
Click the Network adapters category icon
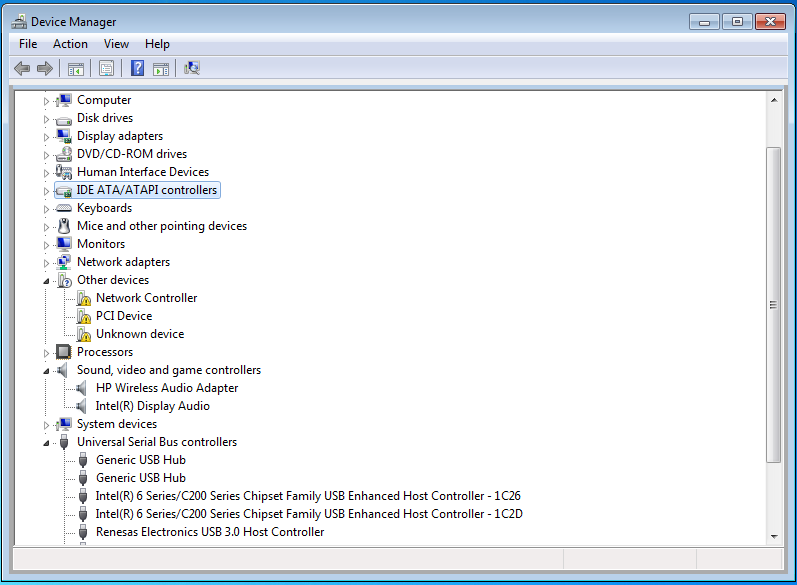(64, 262)
